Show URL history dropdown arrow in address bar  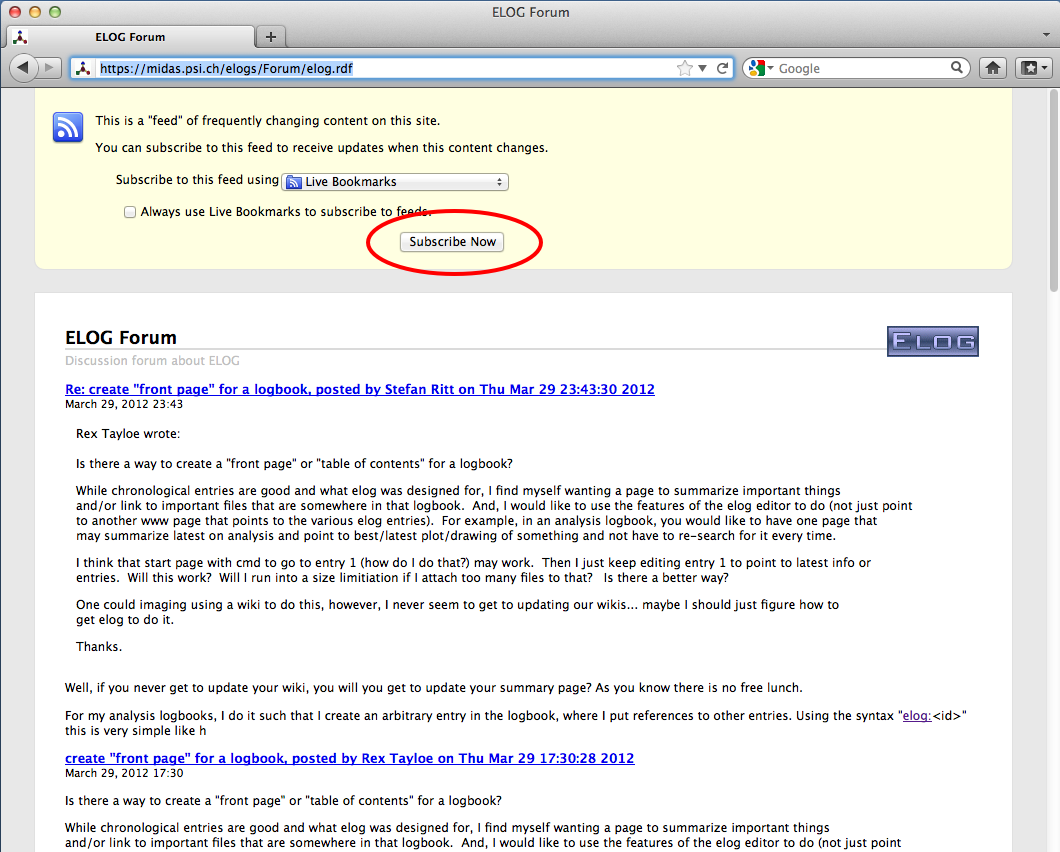pos(703,68)
